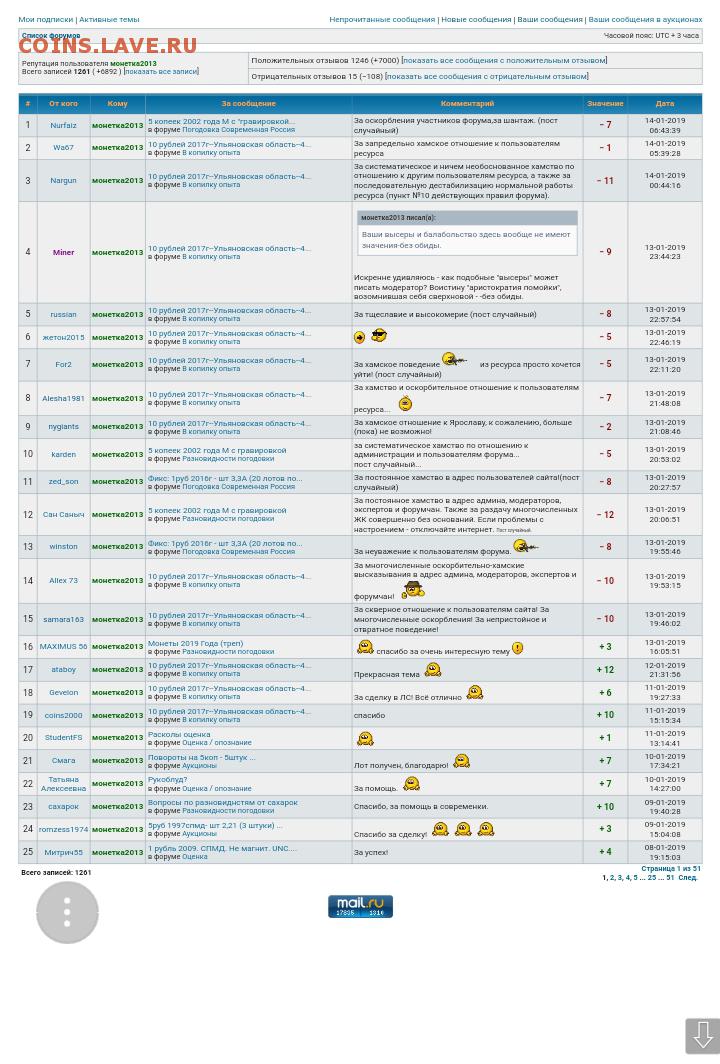
Task: Click the yellow exclamation icon in row 16
Action: pyautogui.click(x=518, y=648)
